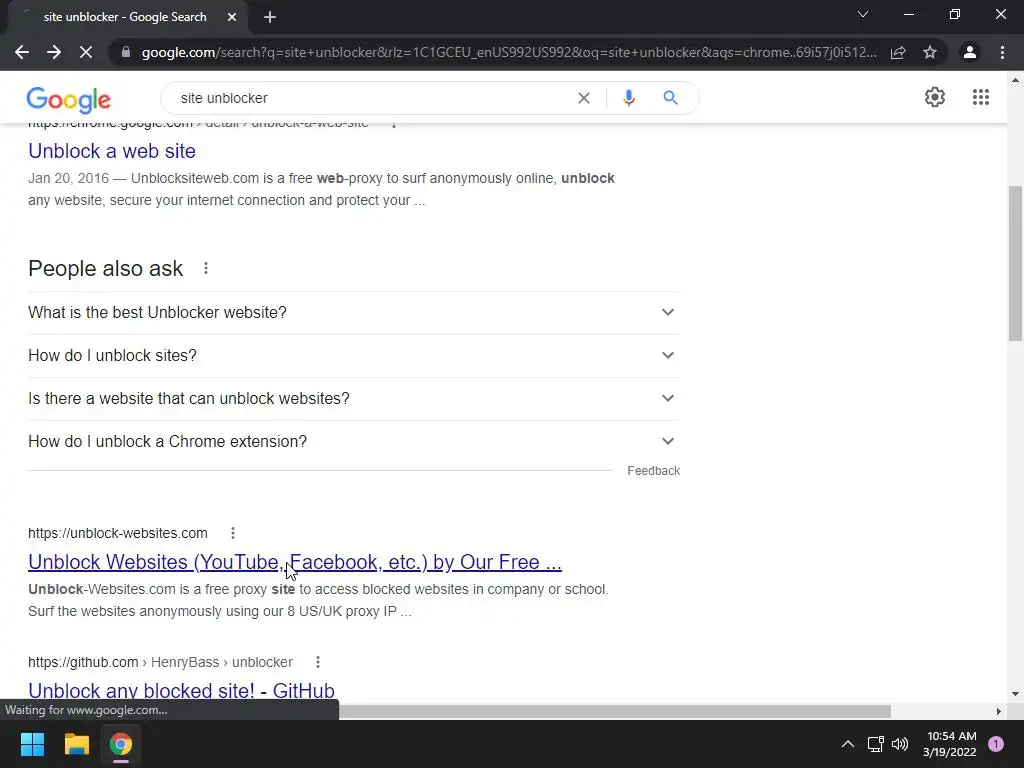Click the Chrome taskbar icon
This screenshot has height=768, width=1024.
(x=121, y=744)
